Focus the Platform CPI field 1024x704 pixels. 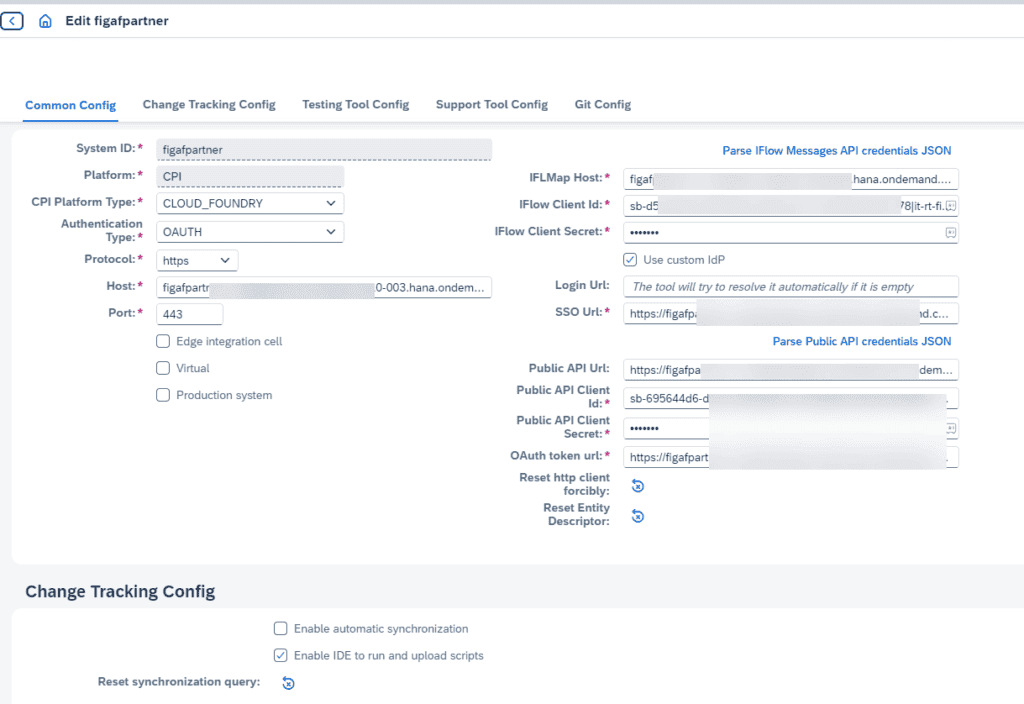(250, 176)
